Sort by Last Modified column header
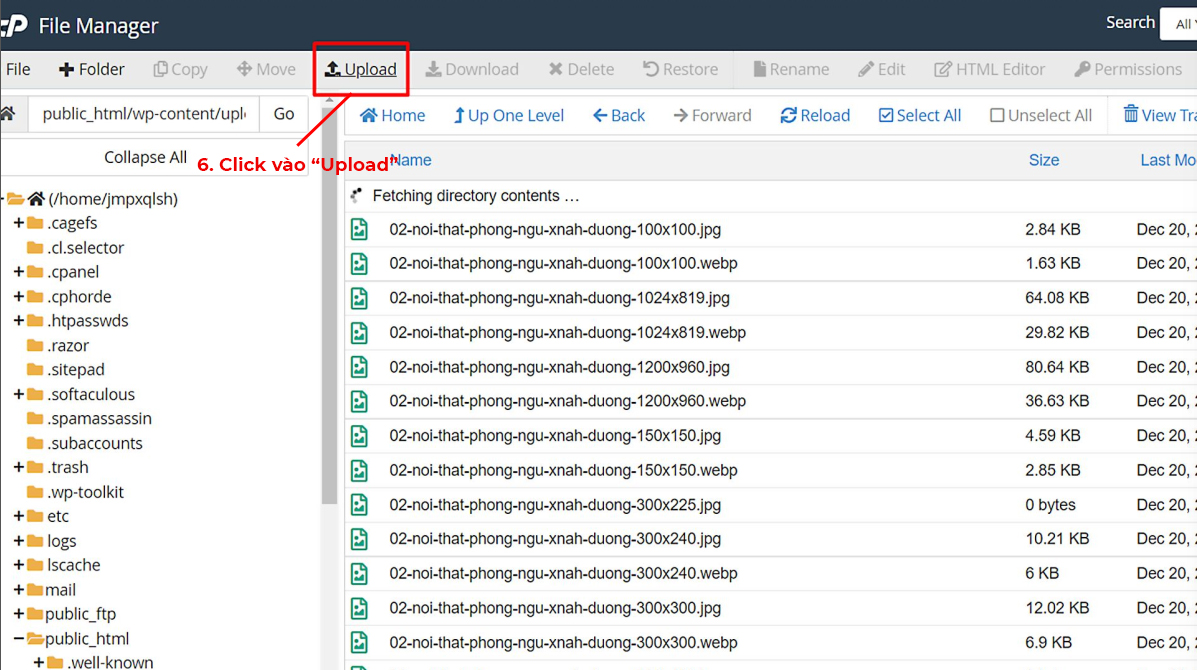The width and height of the screenshot is (1197, 670). click(x=1168, y=160)
